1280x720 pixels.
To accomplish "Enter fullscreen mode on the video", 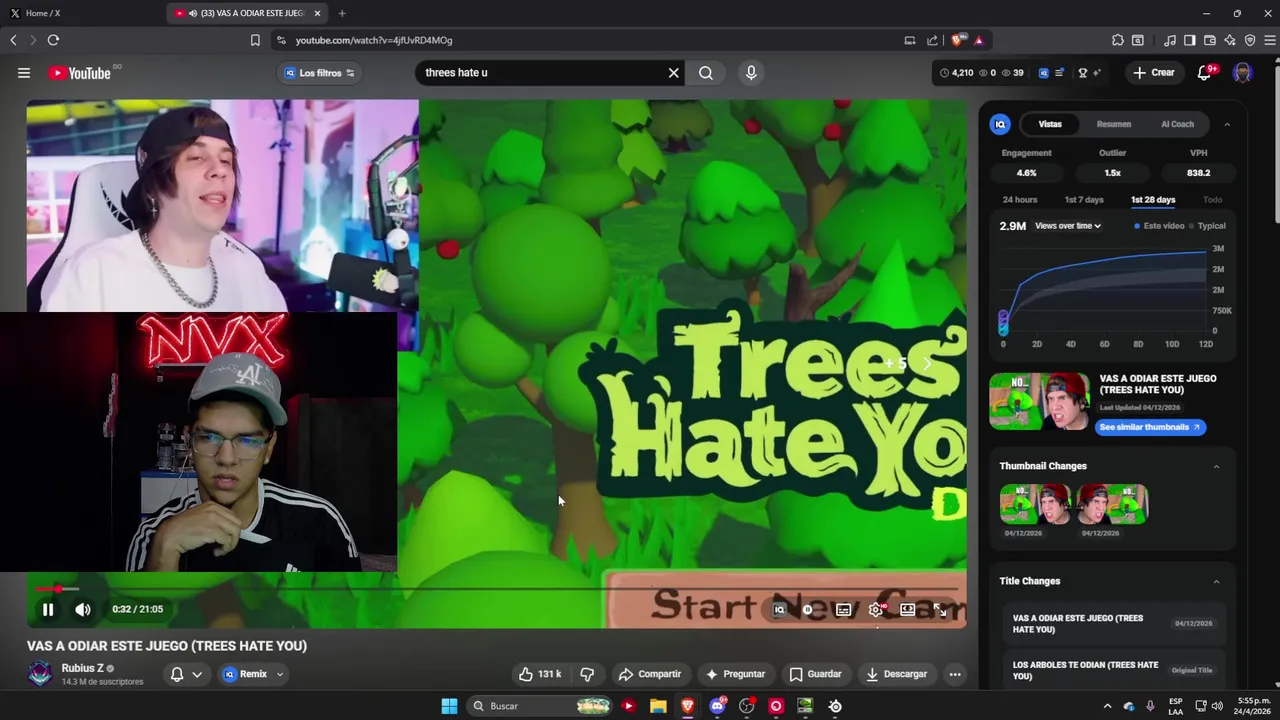I will tap(939, 610).
